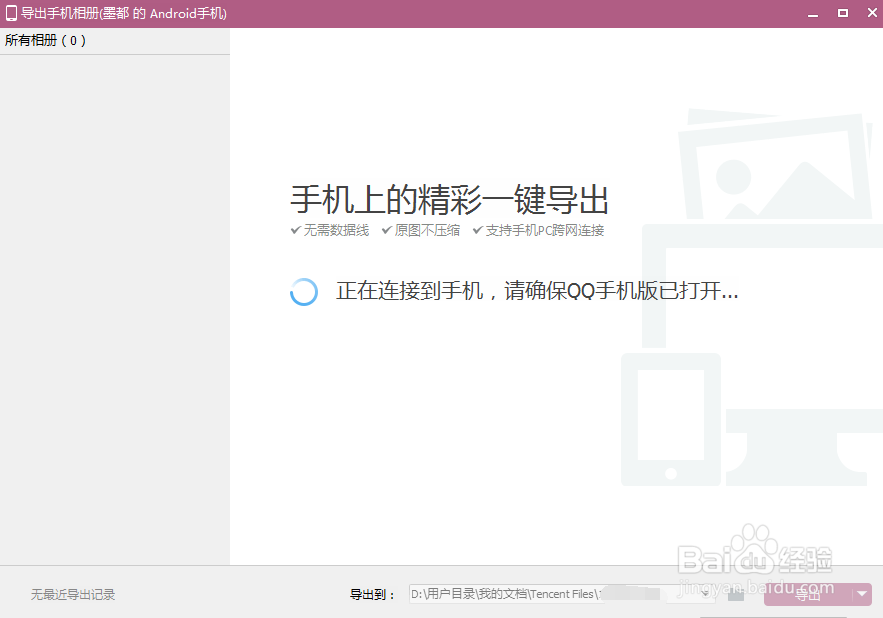Click the 导出到 label
Screen dimensions: 883x618
[372, 594]
